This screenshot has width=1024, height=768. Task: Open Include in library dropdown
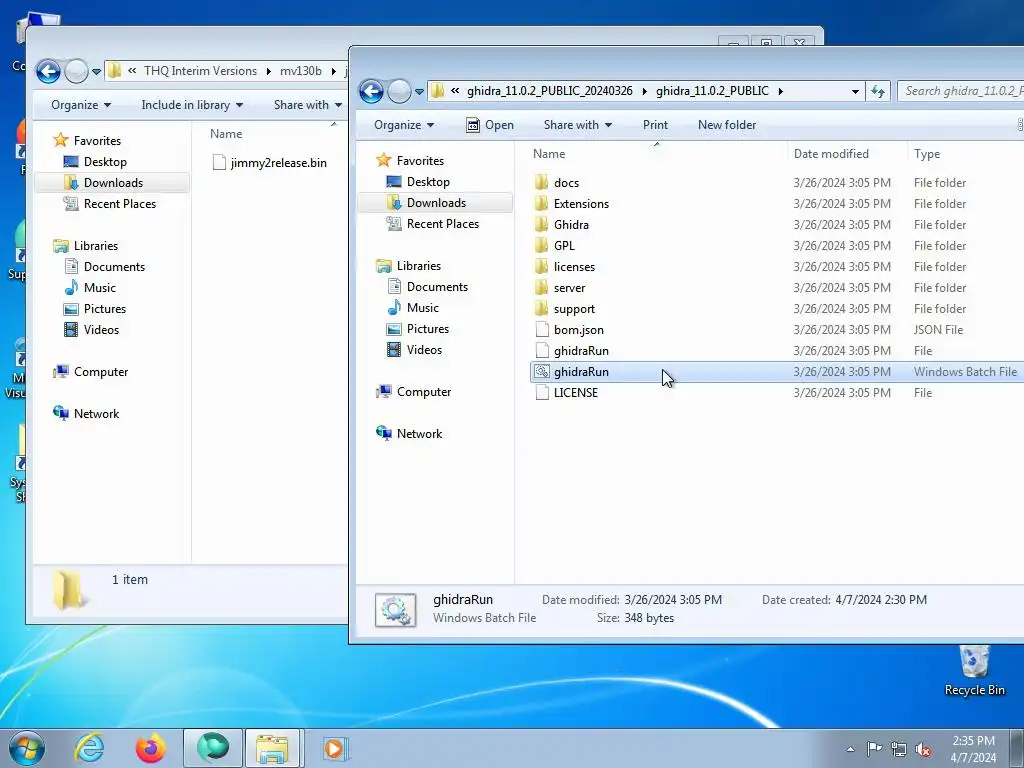(x=192, y=104)
